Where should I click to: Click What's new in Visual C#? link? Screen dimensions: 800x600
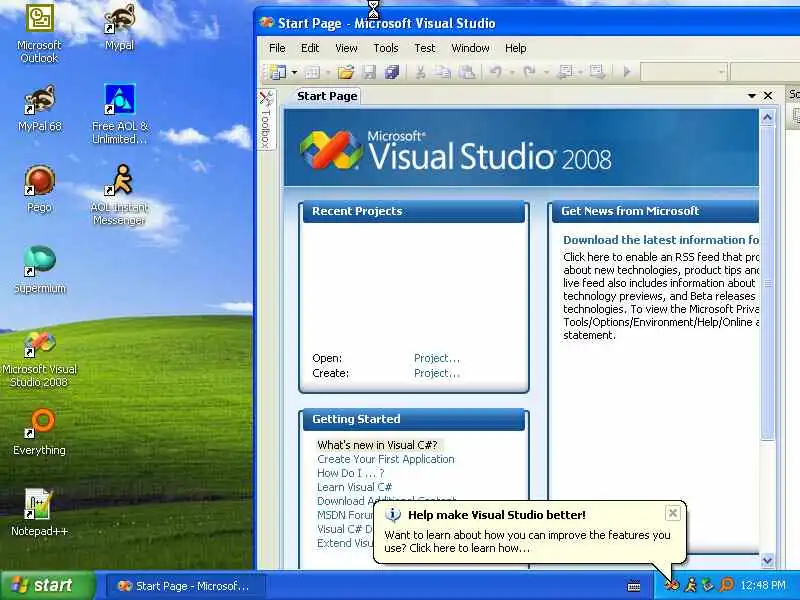coord(377,445)
